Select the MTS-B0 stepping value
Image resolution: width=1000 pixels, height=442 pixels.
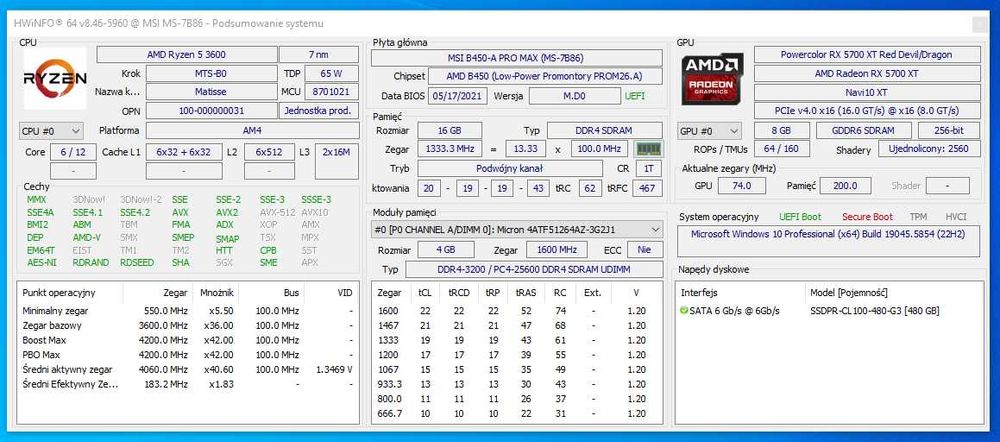[211, 73]
